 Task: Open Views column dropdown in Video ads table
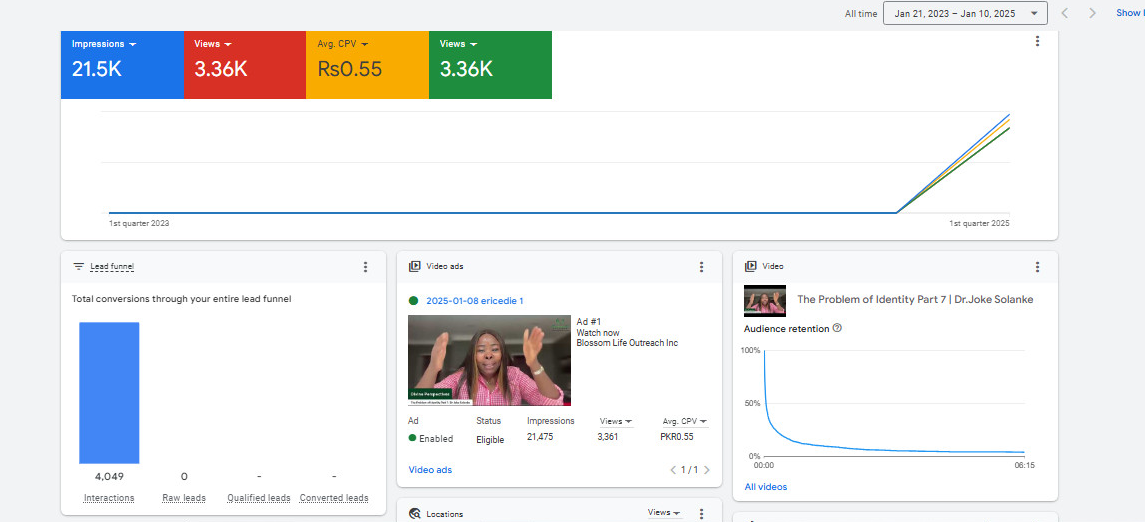pos(615,421)
